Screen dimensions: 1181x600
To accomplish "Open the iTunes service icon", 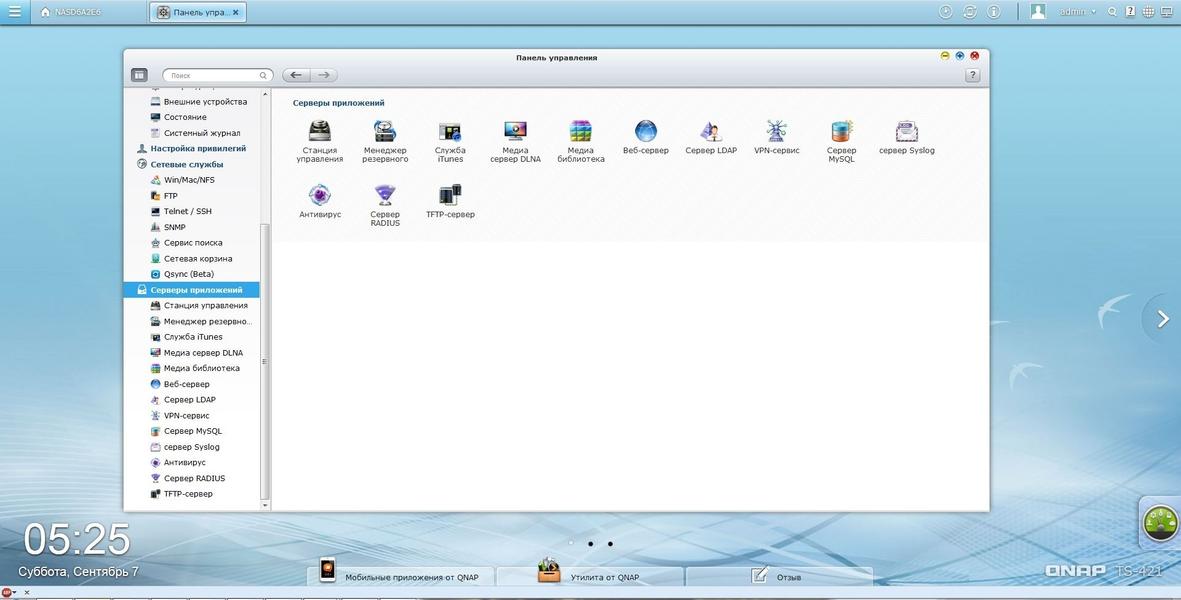I will 450,132.
